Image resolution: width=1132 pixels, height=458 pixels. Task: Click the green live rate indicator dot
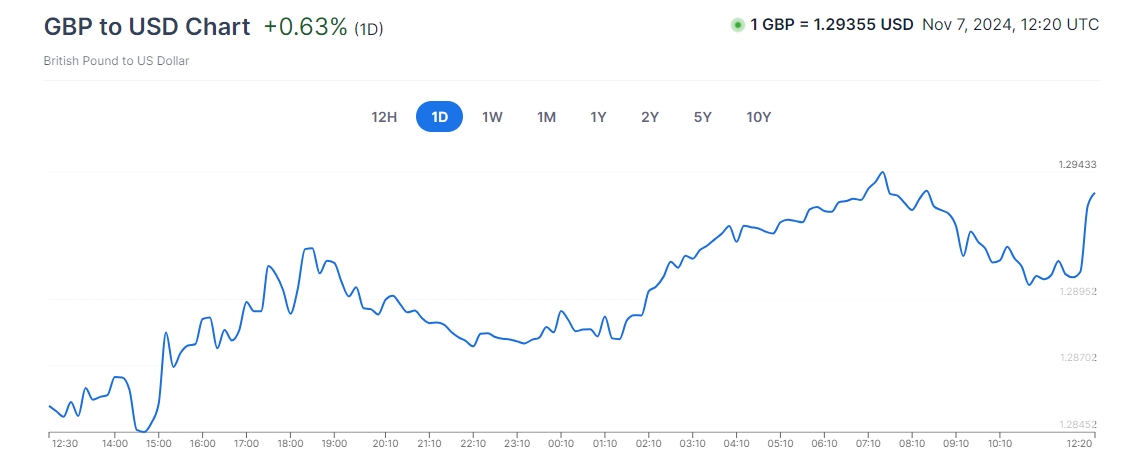(737, 25)
